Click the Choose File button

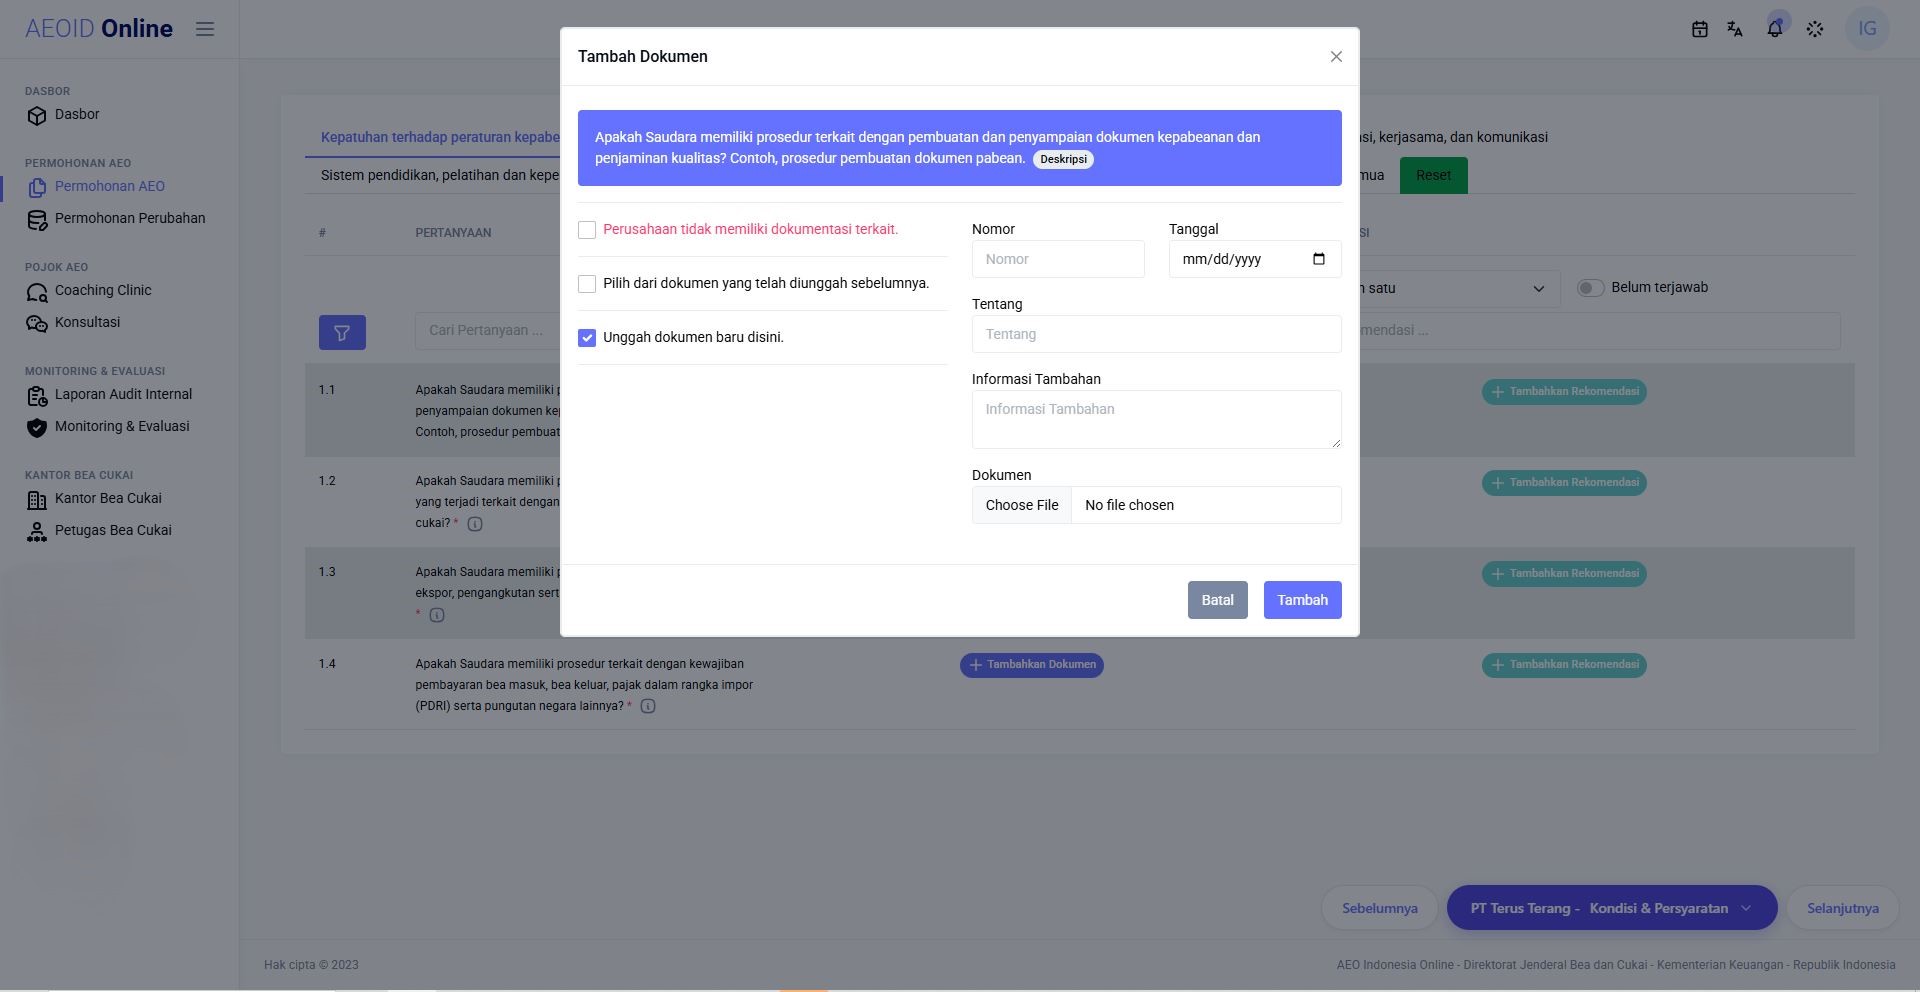[1022, 505]
